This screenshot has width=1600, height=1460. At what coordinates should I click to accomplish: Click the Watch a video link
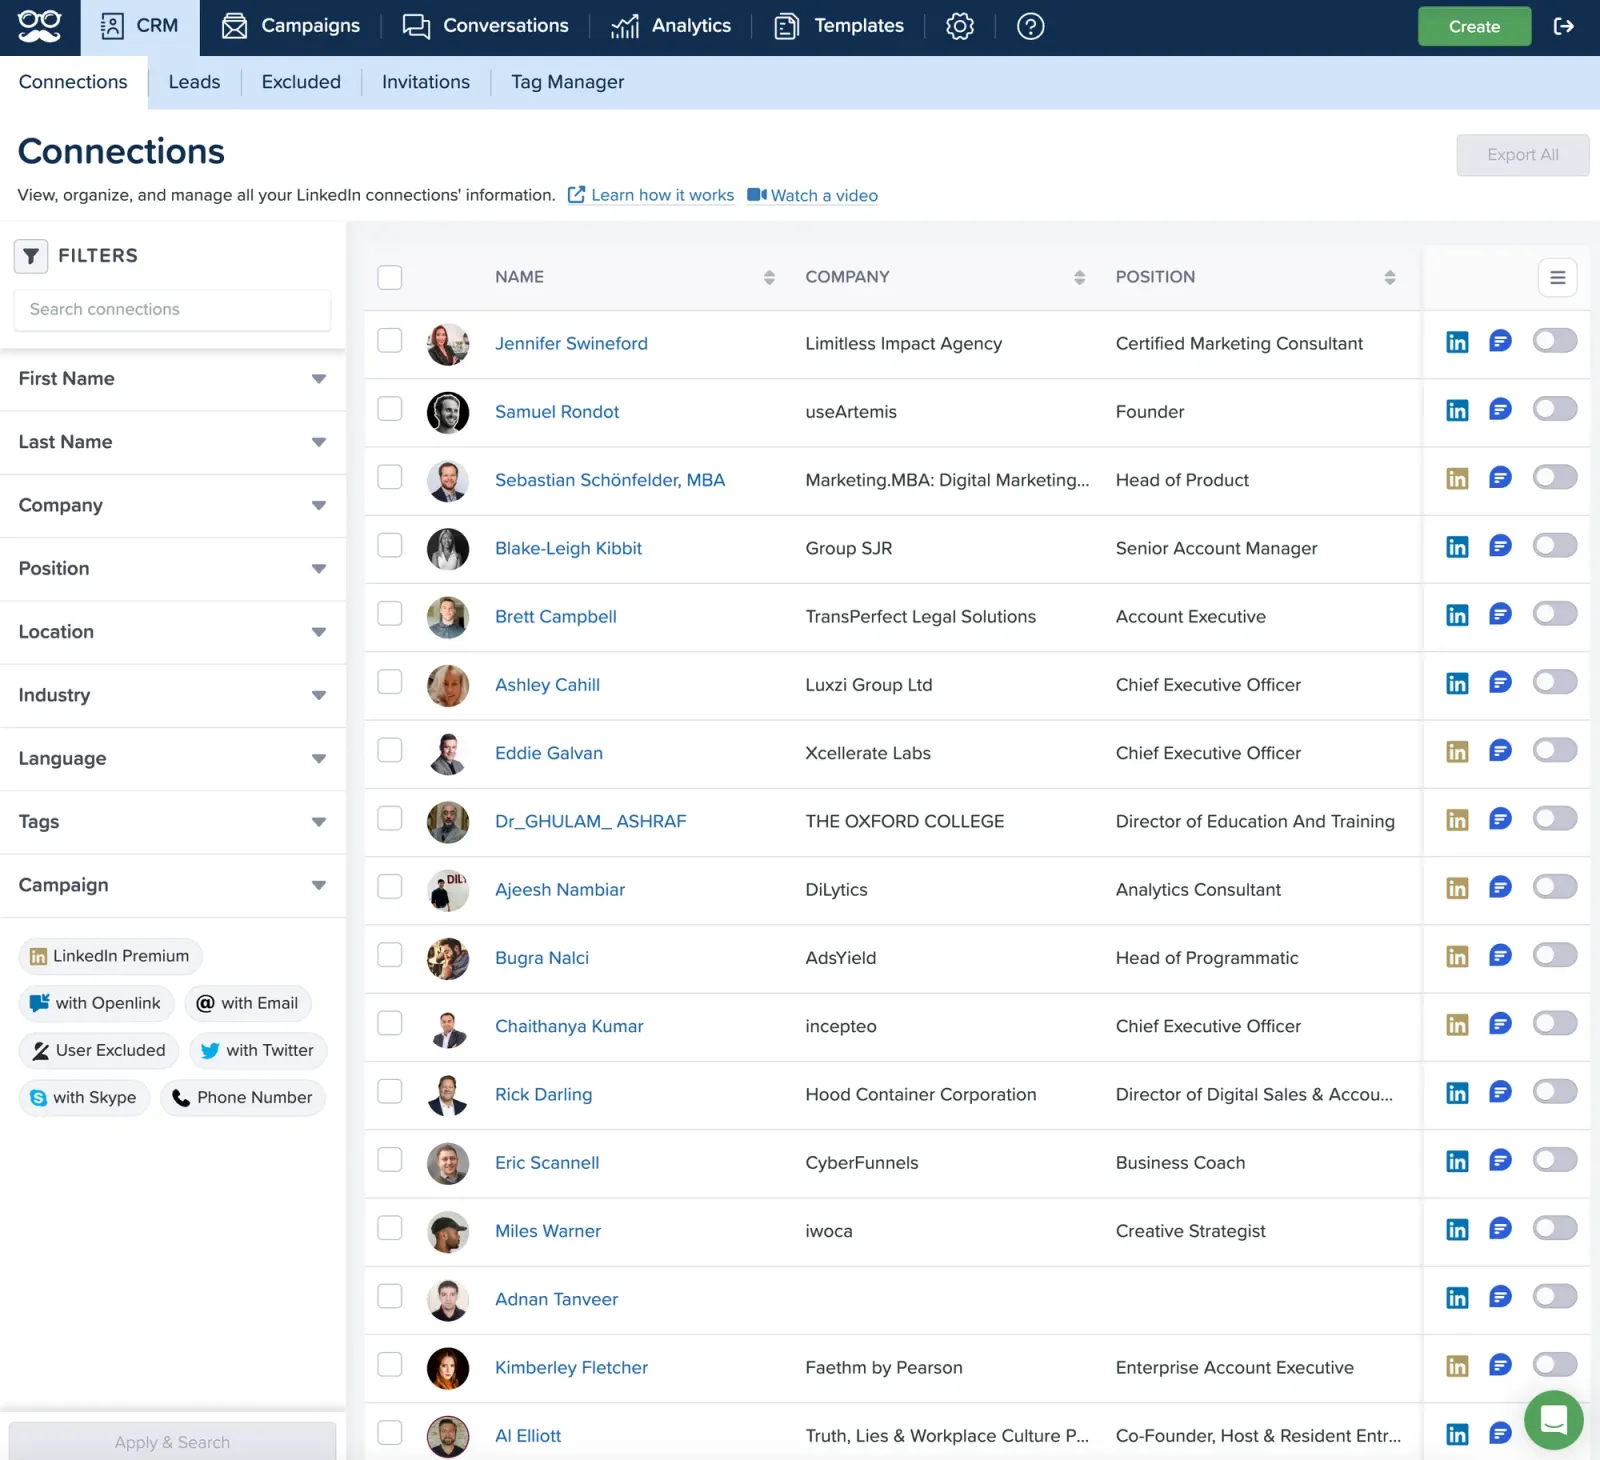(813, 195)
